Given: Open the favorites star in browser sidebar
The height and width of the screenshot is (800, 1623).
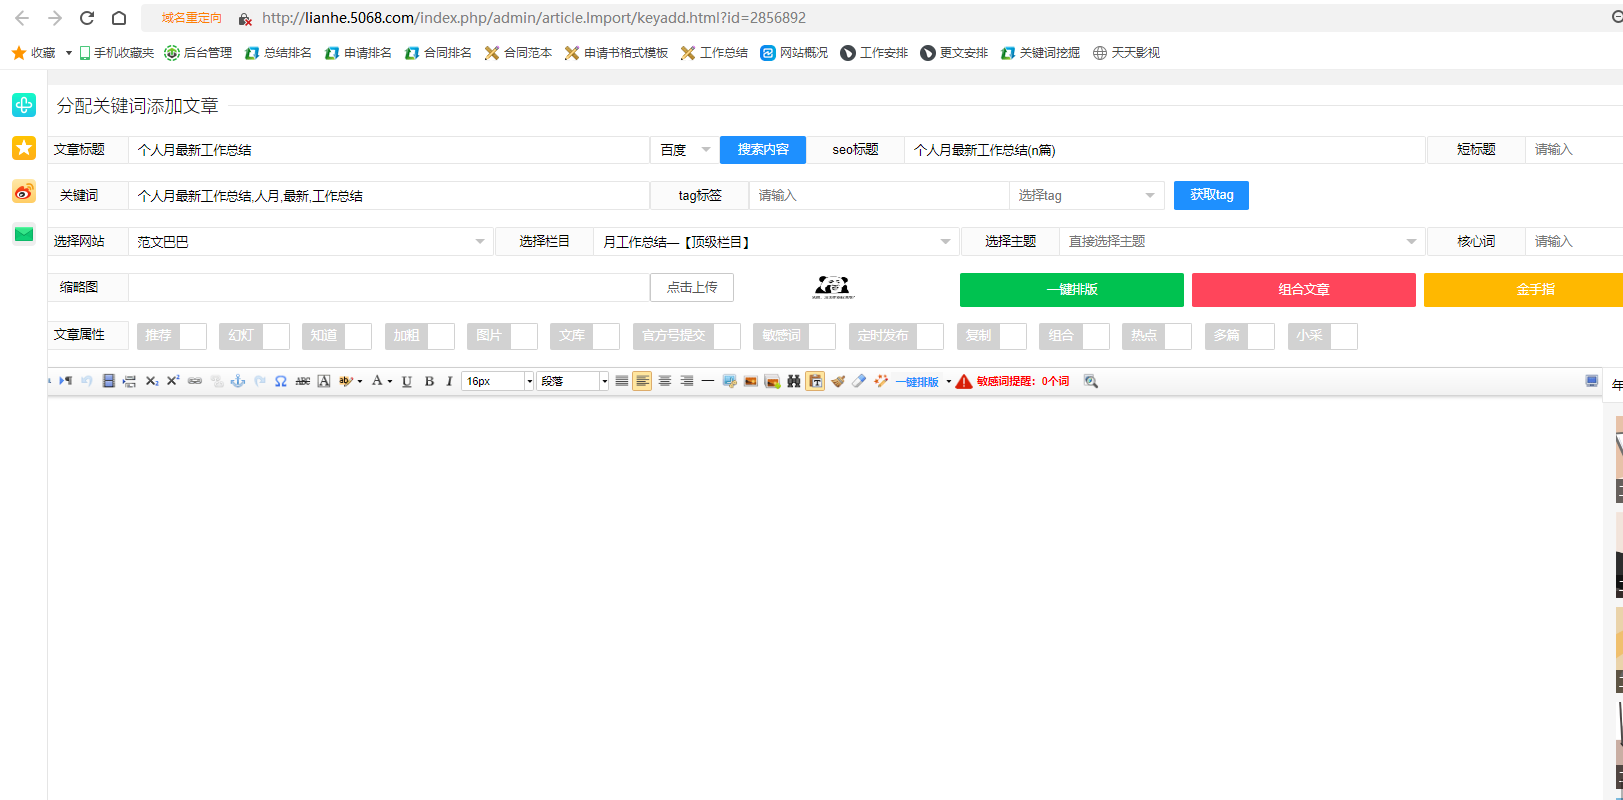Looking at the screenshot, I should point(24,148).
